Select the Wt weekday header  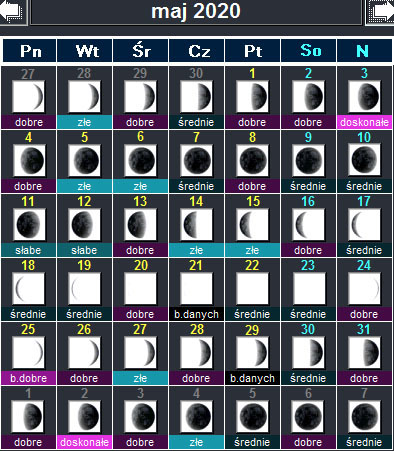(x=85, y=51)
